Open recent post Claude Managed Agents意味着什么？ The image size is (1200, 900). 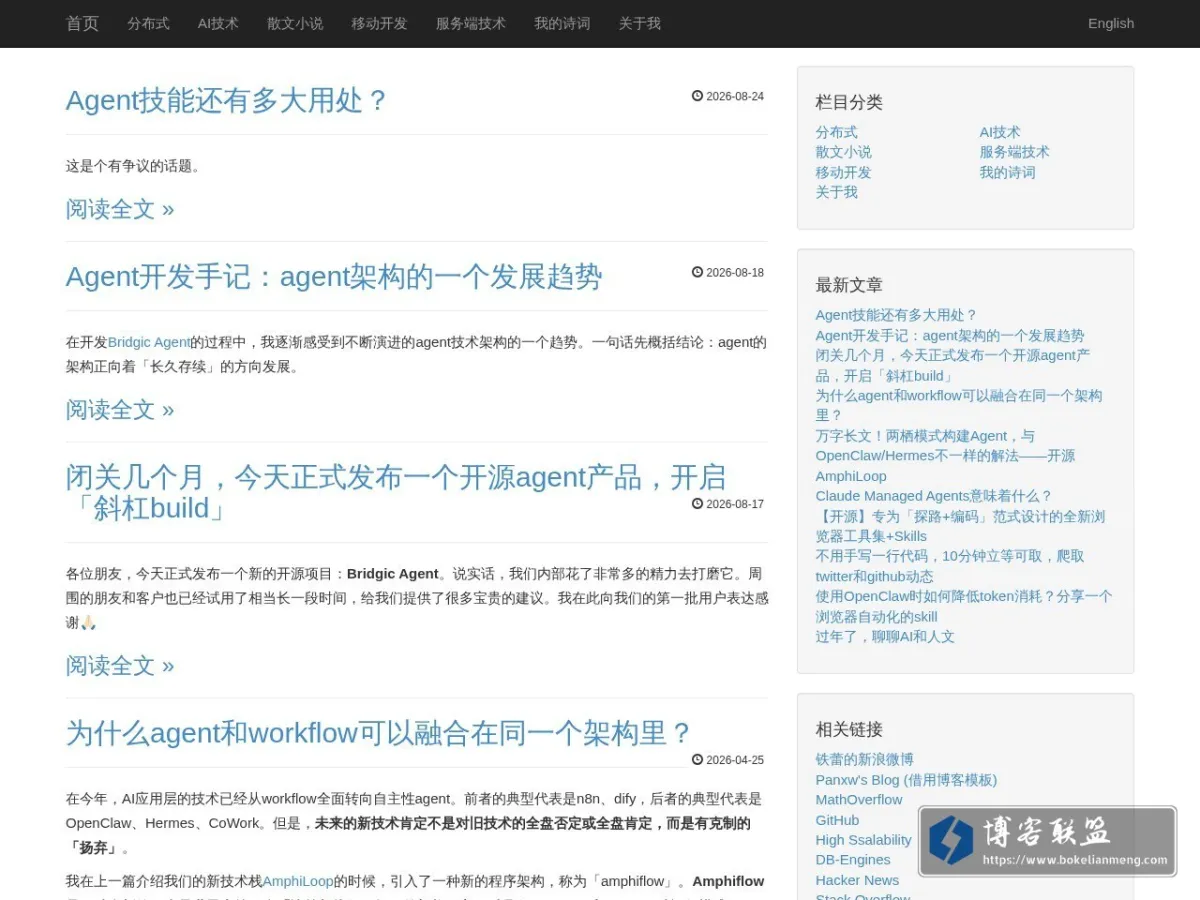coord(934,496)
